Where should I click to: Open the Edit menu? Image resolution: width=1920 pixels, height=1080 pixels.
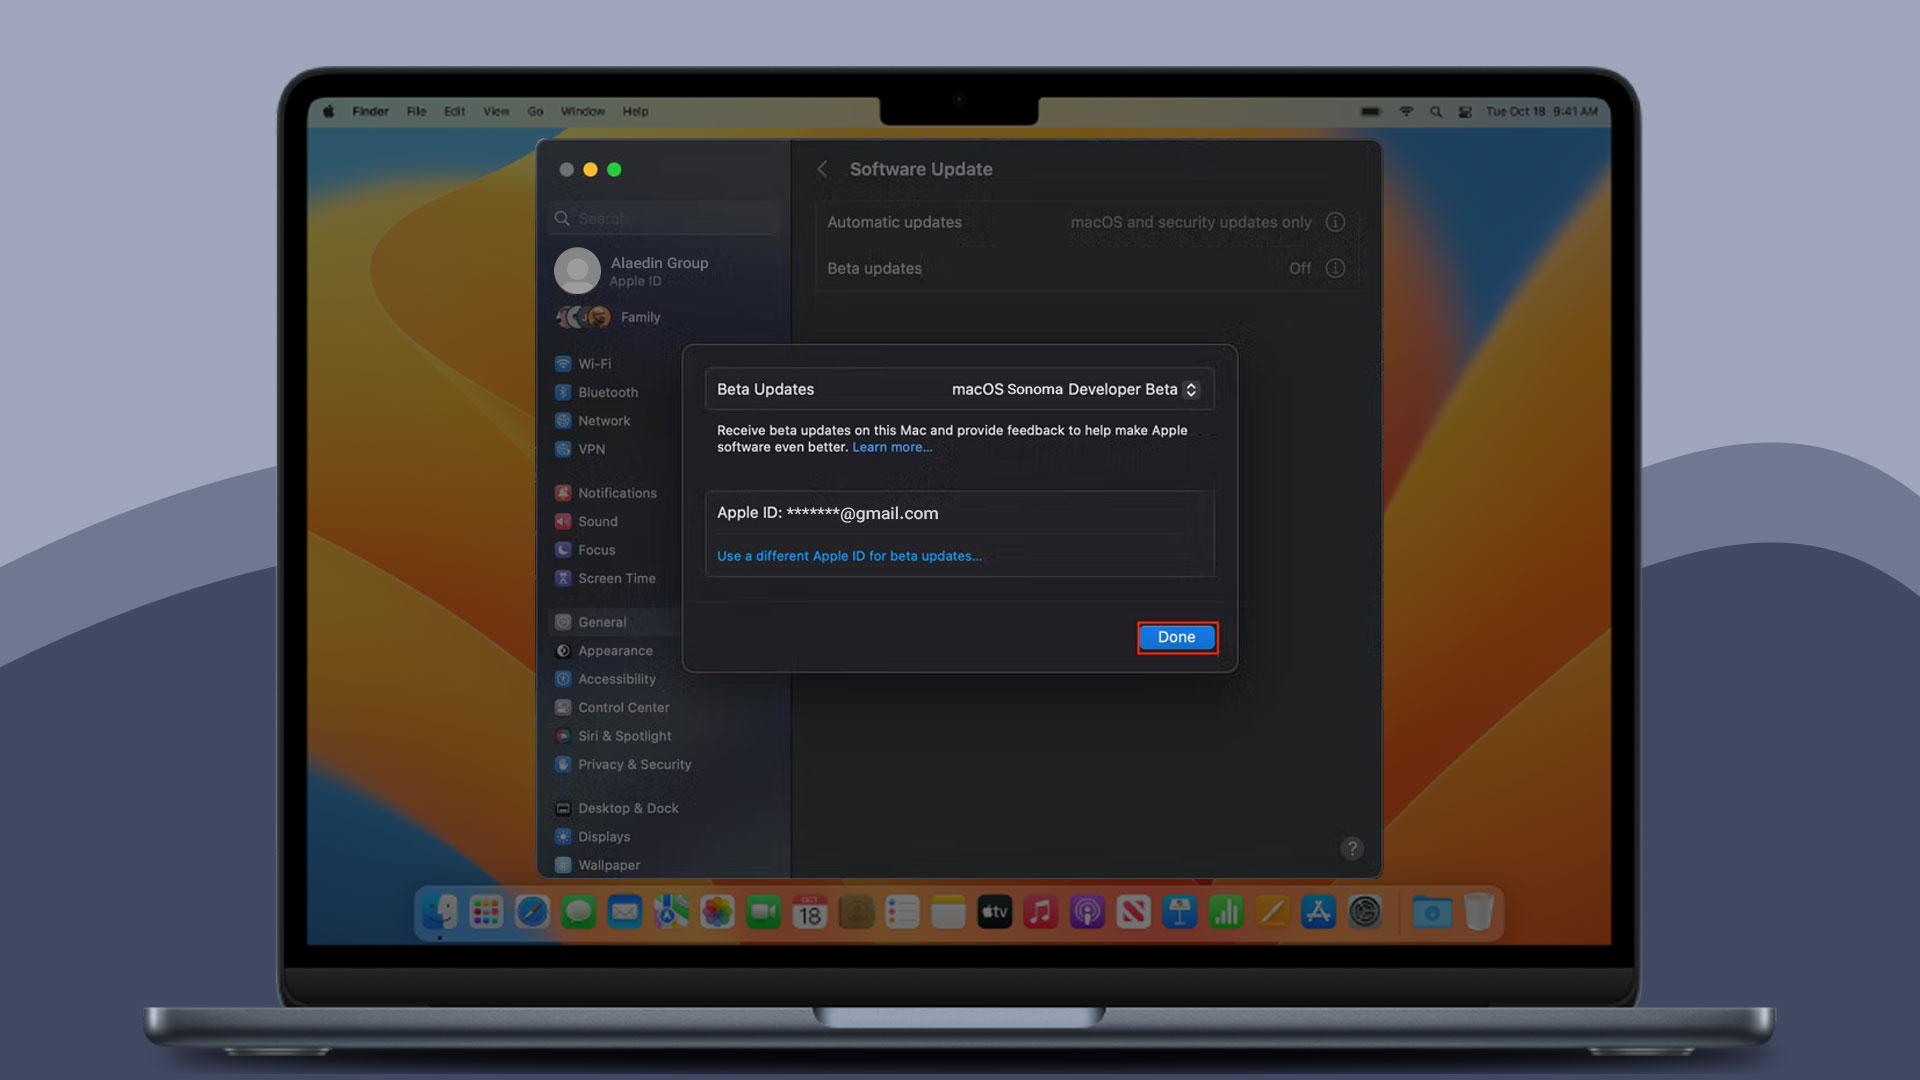pyautogui.click(x=454, y=111)
